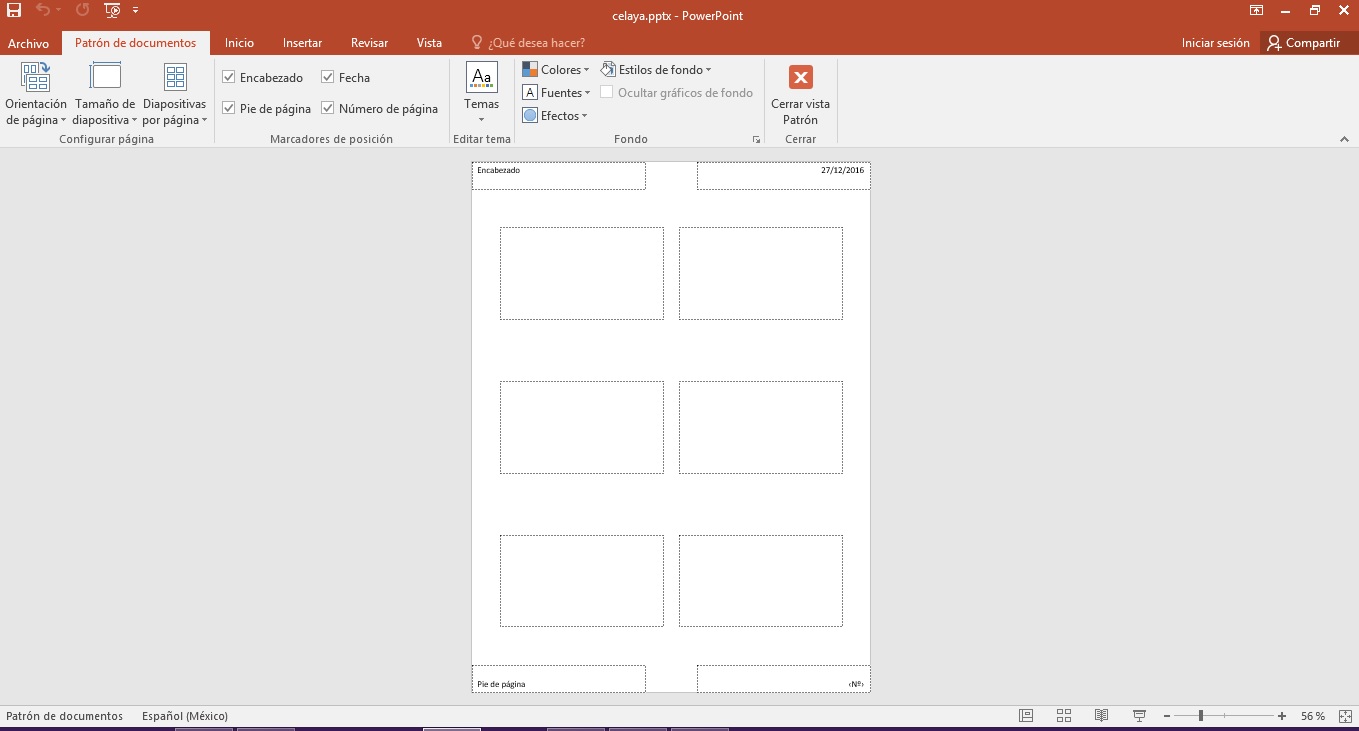Click the zoom slider handle
This screenshot has width=1359, height=731.
(1200, 716)
